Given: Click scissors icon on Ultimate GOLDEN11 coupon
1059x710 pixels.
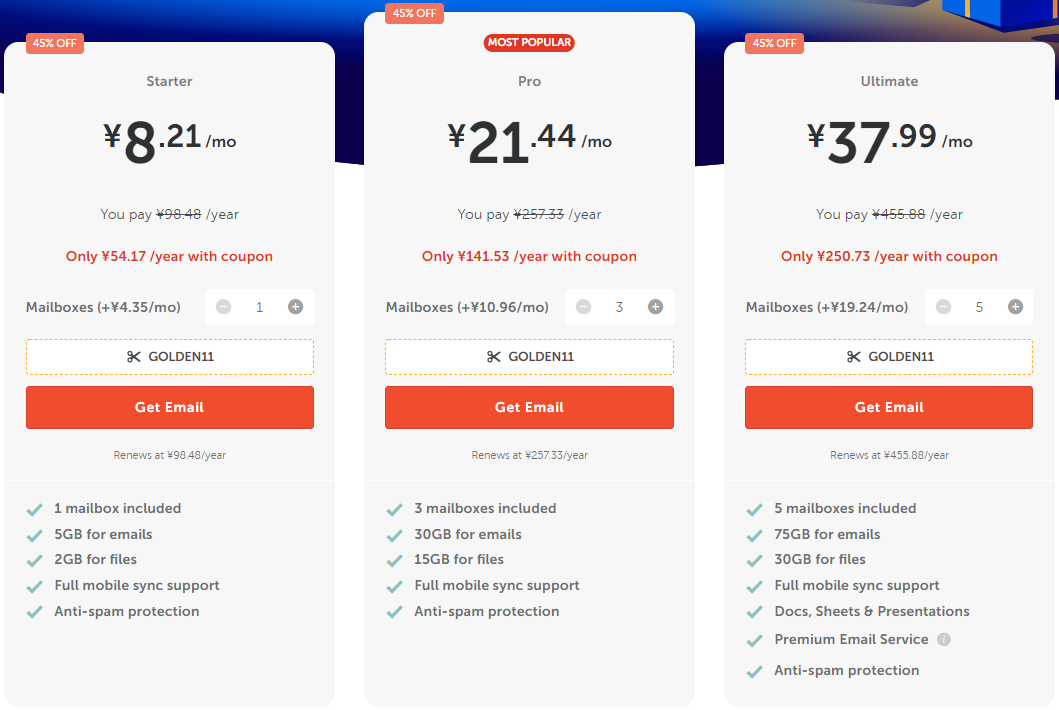Looking at the screenshot, I should coord(854,357).
